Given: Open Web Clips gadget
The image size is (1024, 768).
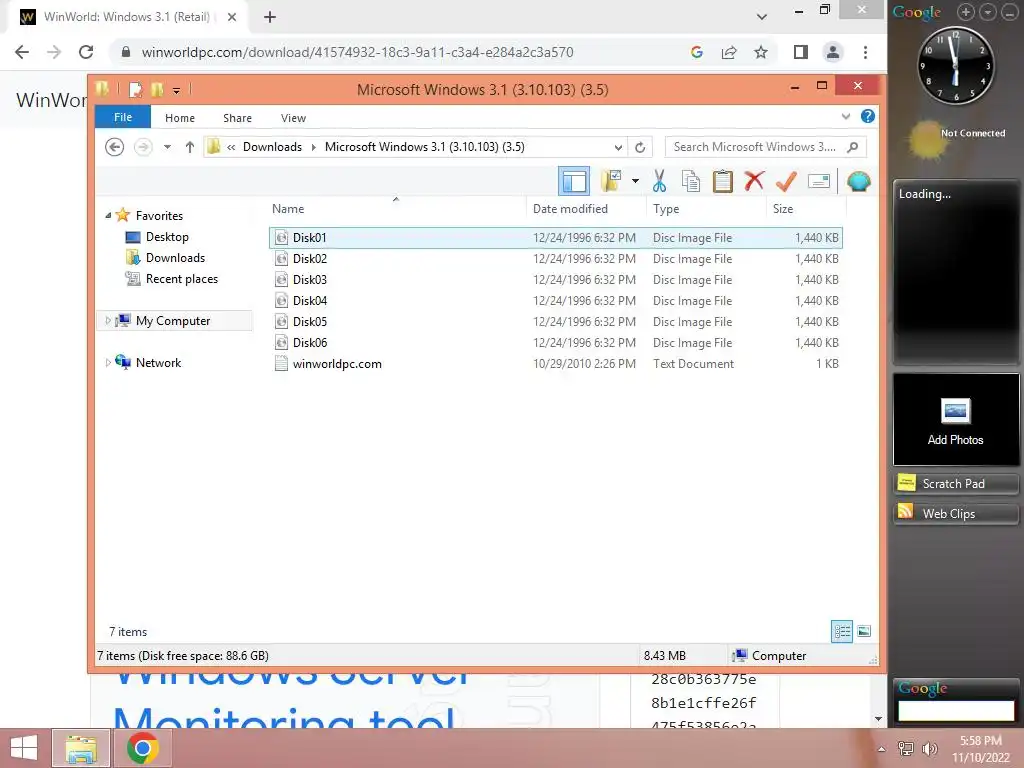Looking at the screenshot, I should click(x=955, y=513).
